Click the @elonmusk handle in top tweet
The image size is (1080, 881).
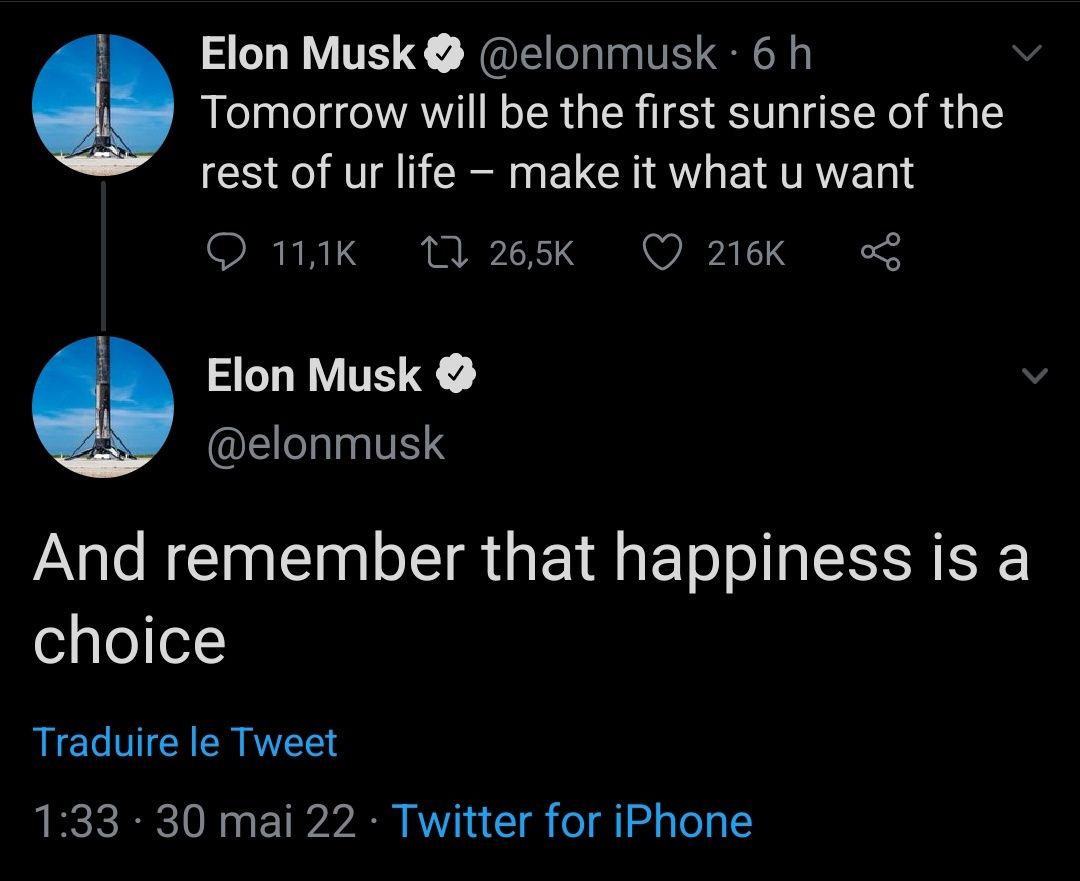tap(597, 55)
